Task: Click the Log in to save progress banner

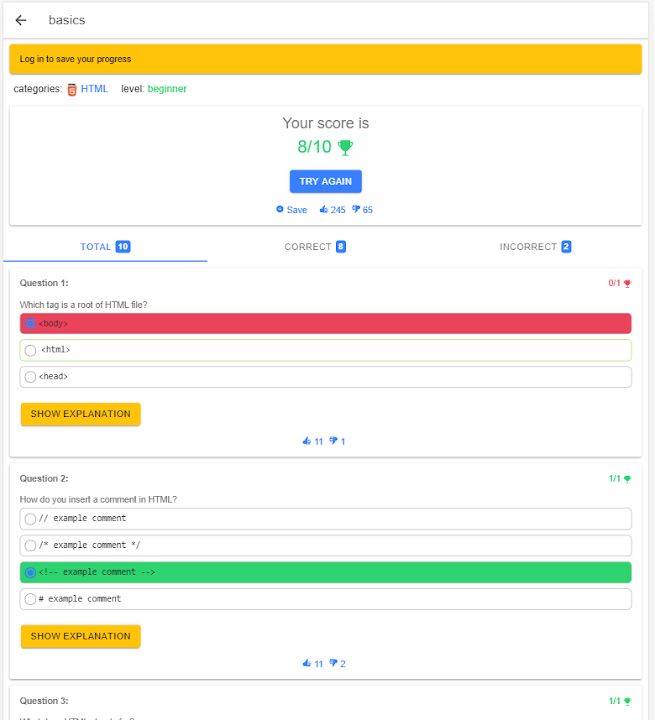Action: point(325,59)
